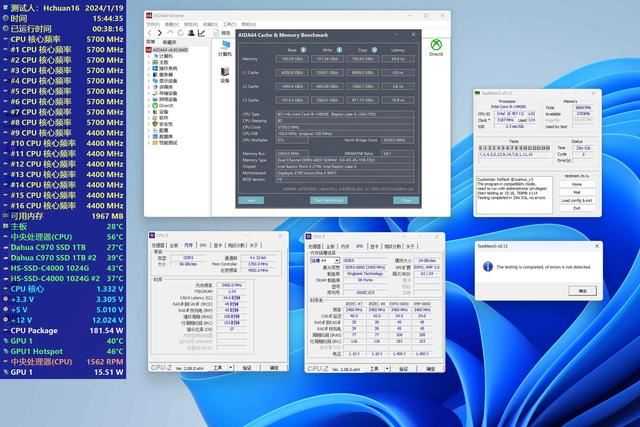The height and width of the screenshot is (427, 640).
Task: Expand the 性能测试 node in AIDA64 tree
Action: (149, 142)
